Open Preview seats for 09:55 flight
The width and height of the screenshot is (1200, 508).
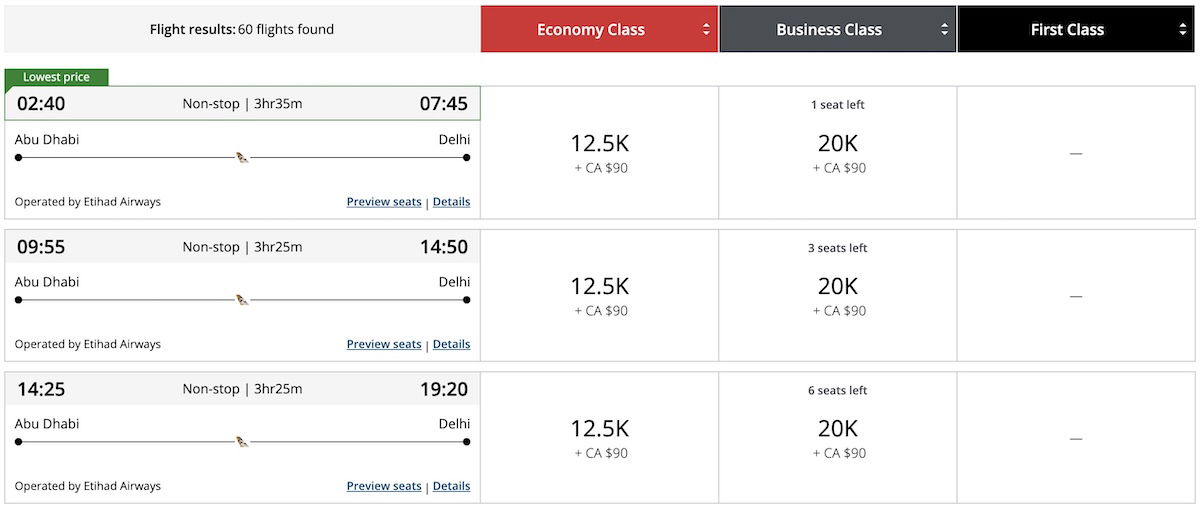click(x=384, y=344)
